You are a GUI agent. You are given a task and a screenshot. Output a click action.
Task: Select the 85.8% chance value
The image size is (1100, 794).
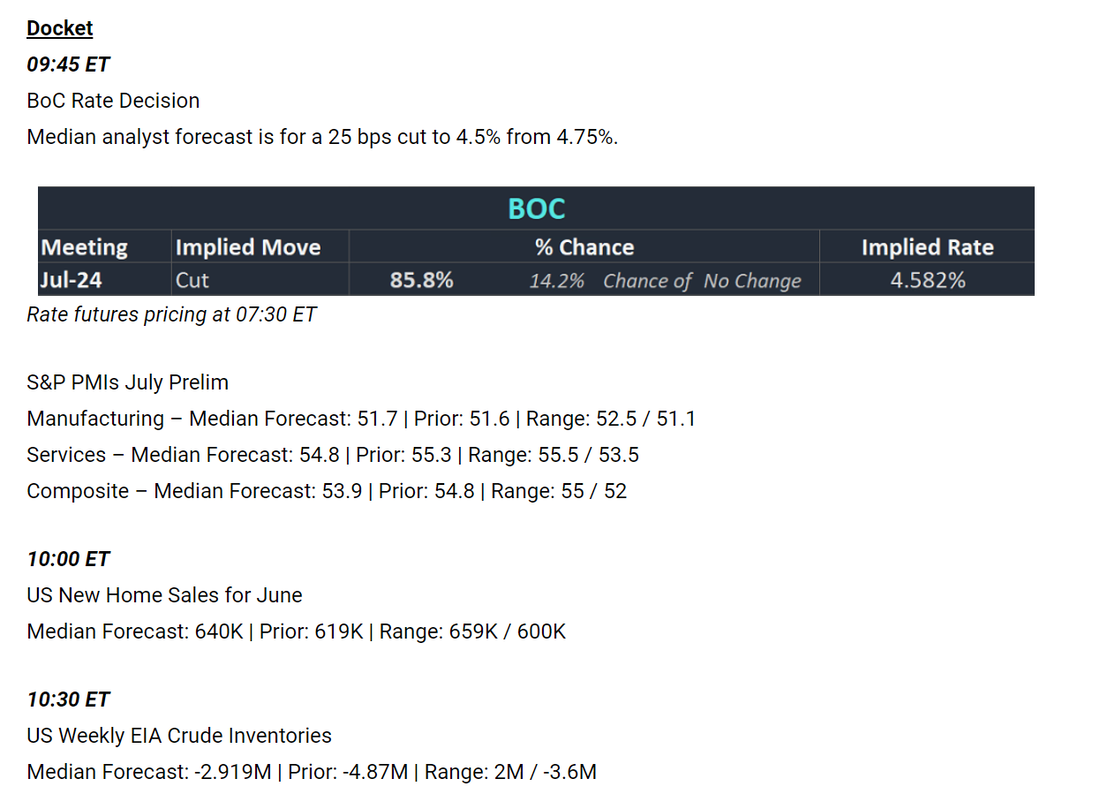(422, 280)
